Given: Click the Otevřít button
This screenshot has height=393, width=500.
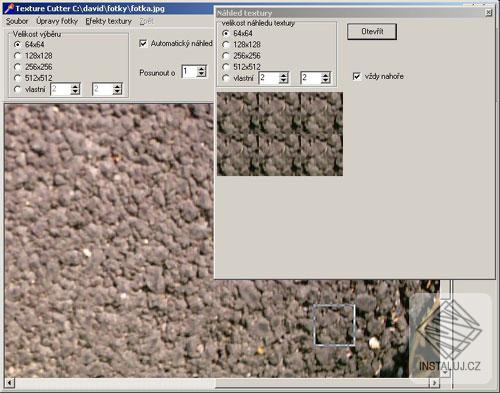Looking at the screenshot, I should click(372, 32).
